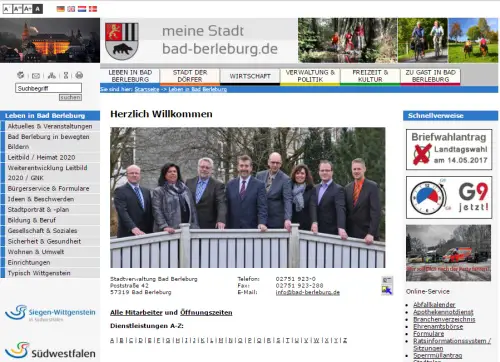Open Stadt der Dörfer menu
The image size is (500, 362).
click(190, 76)
